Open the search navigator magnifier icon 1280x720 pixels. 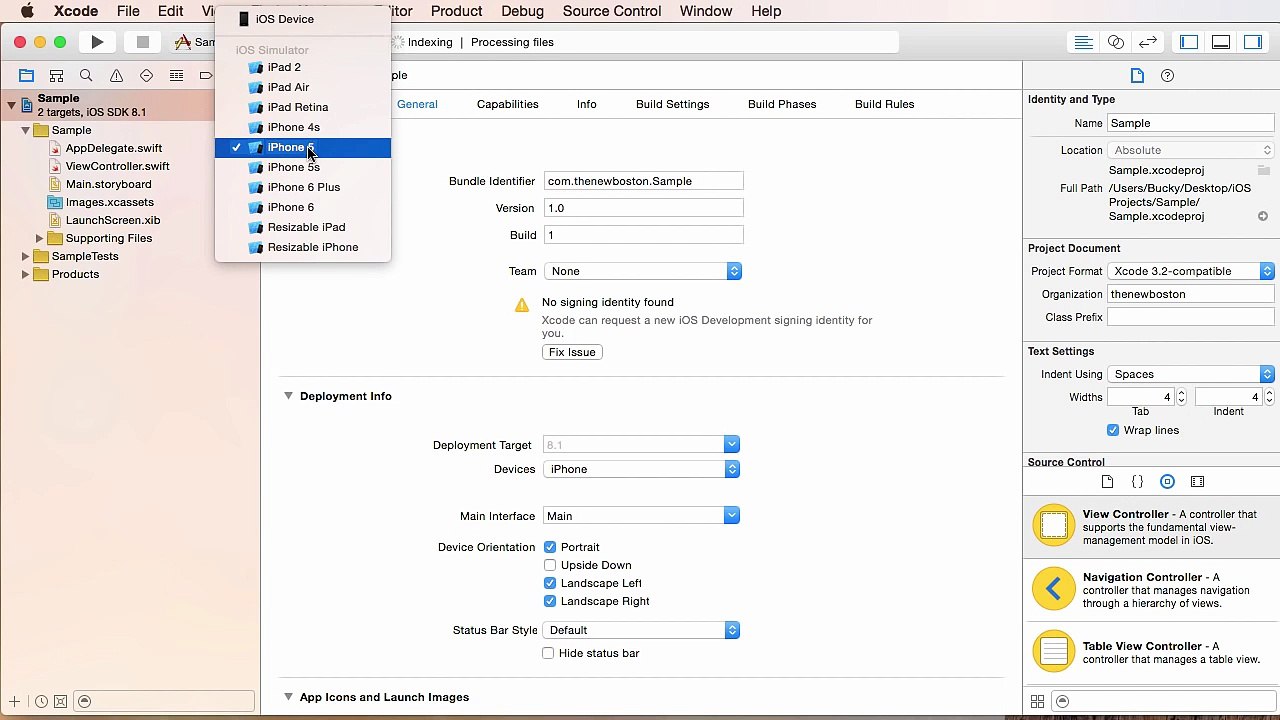86,76
